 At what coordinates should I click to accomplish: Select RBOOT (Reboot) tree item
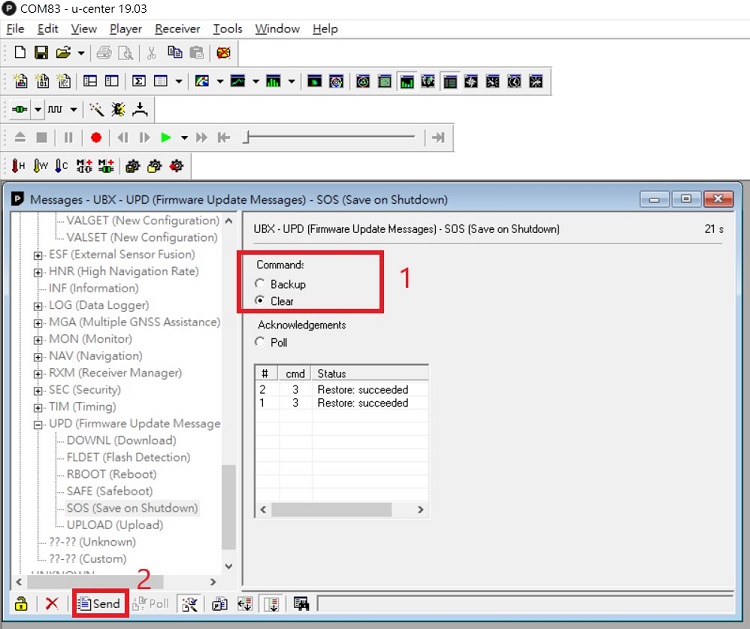(111, 474)
